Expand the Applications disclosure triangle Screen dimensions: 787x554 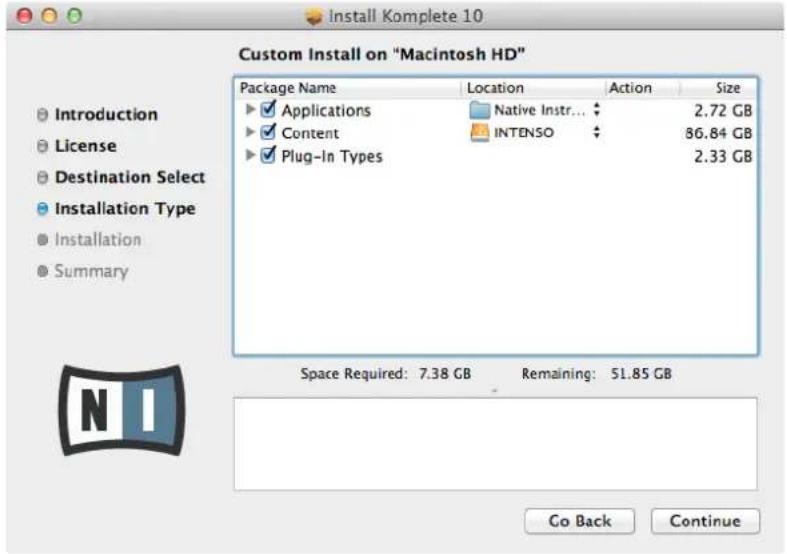point(250,109)
